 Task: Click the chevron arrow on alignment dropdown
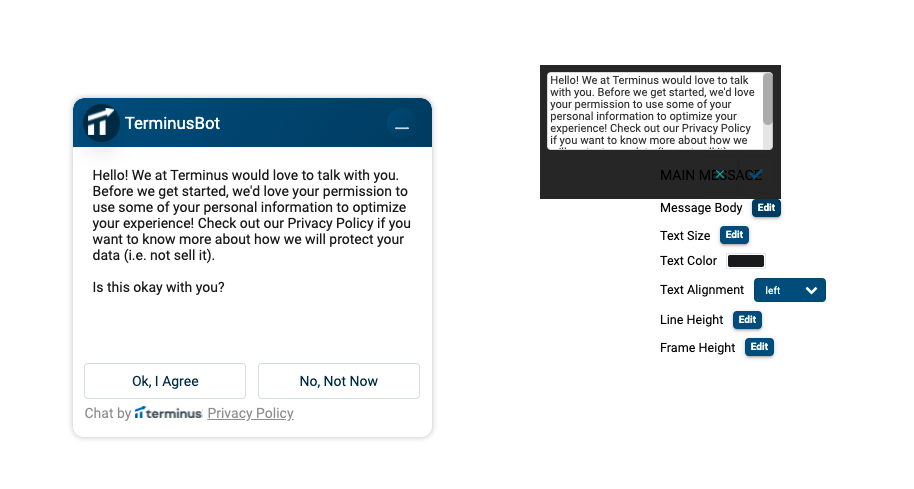[811, 290]
